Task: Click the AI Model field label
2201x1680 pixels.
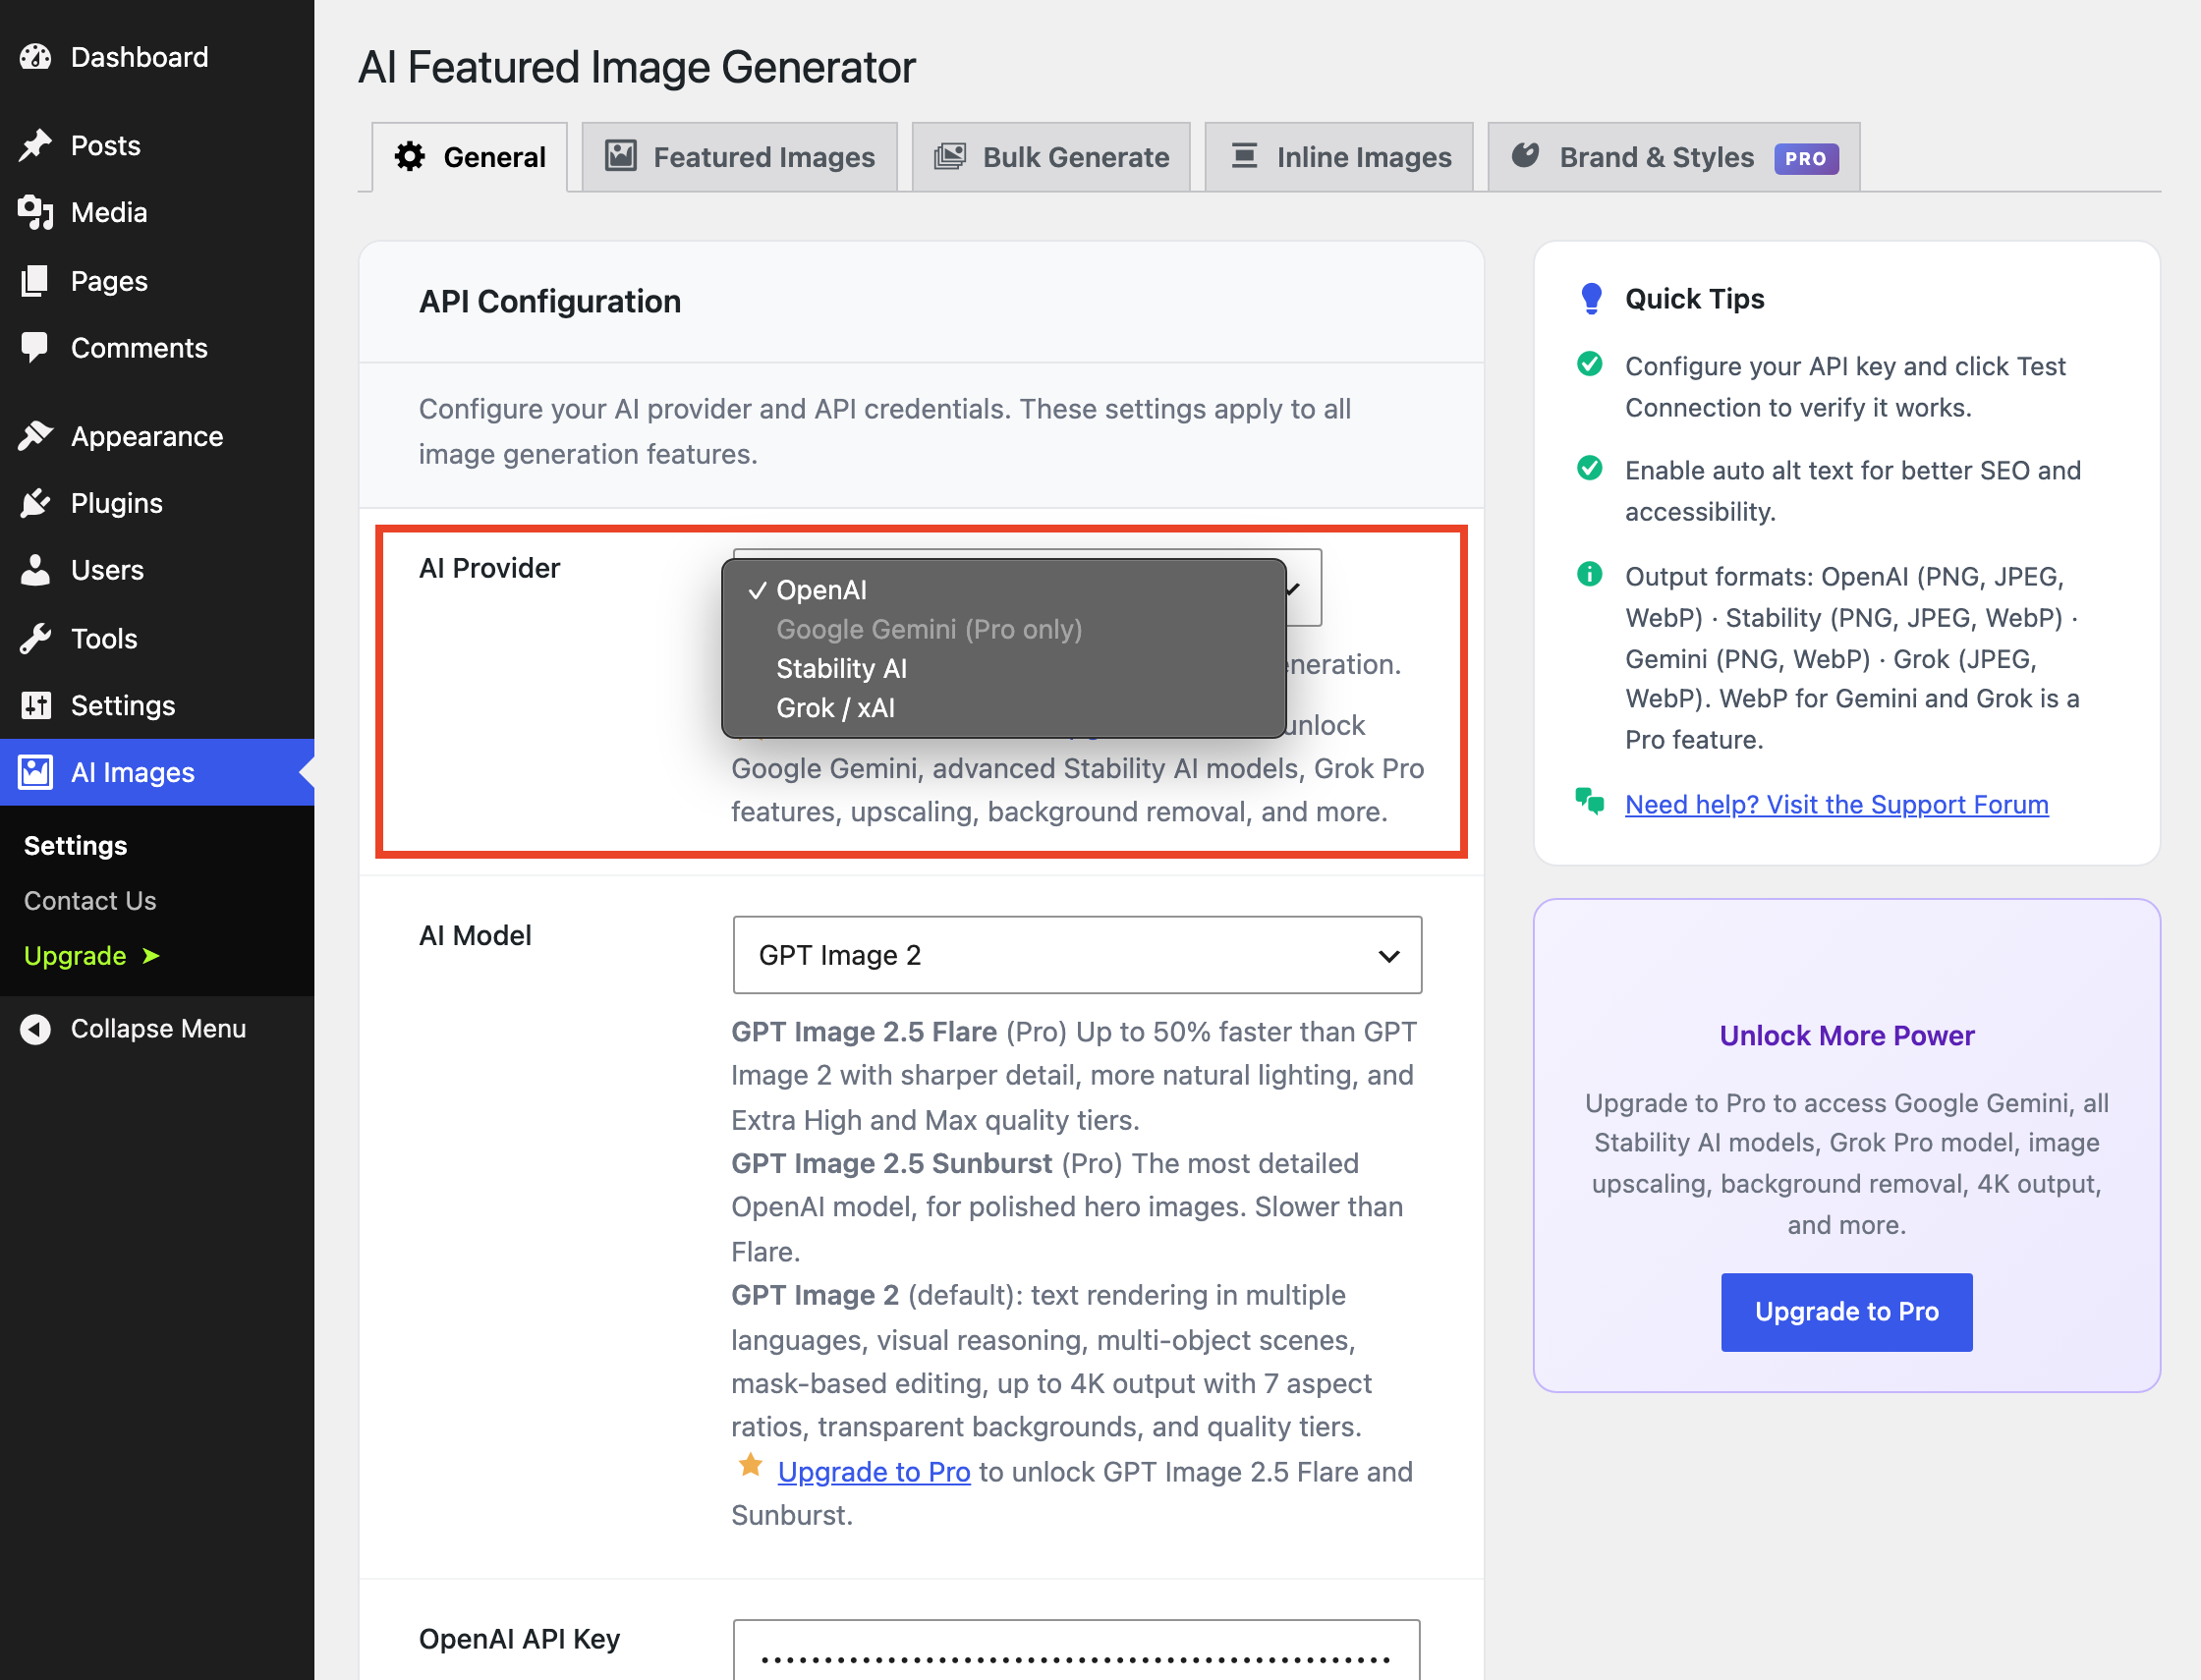Action: pyautogui.click(x=475, y=935)
